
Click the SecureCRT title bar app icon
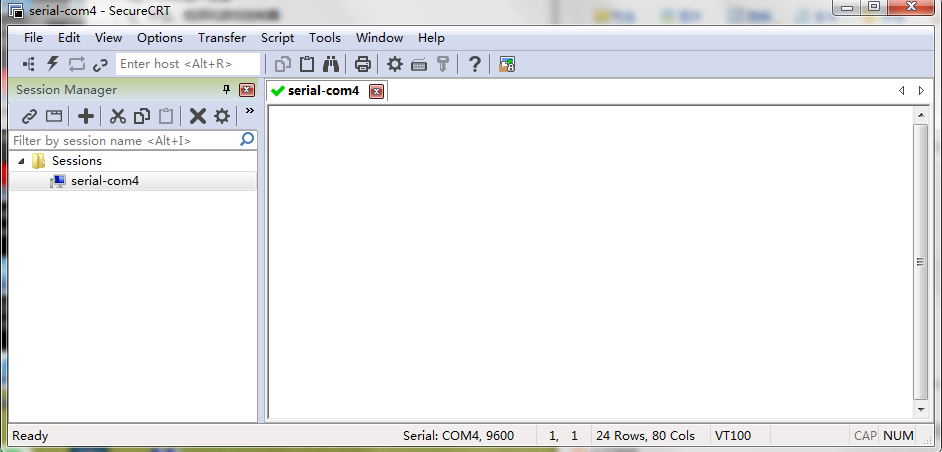[16, 10]
